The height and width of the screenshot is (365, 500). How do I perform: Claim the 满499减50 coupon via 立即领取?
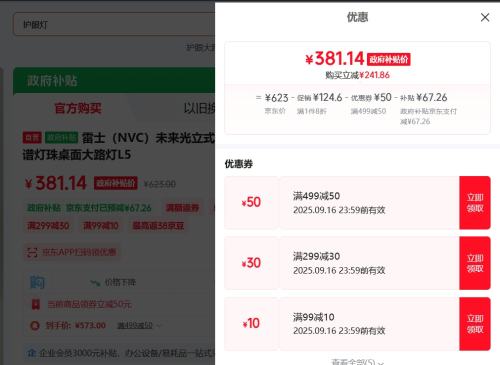[x=475, y=203]
